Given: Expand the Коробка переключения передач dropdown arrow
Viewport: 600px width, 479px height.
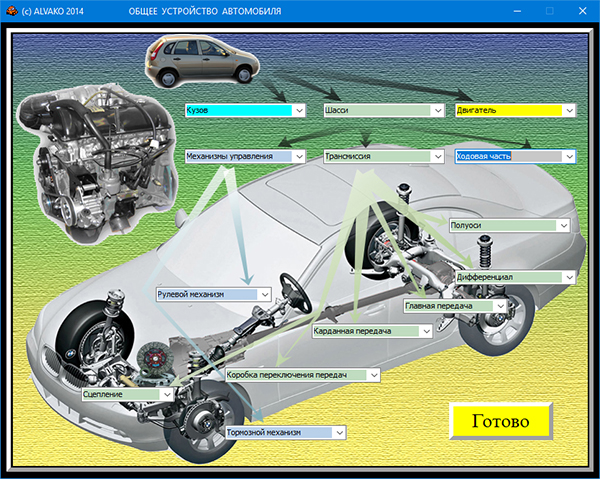Looking at the screenshot, I should [374, 375].
